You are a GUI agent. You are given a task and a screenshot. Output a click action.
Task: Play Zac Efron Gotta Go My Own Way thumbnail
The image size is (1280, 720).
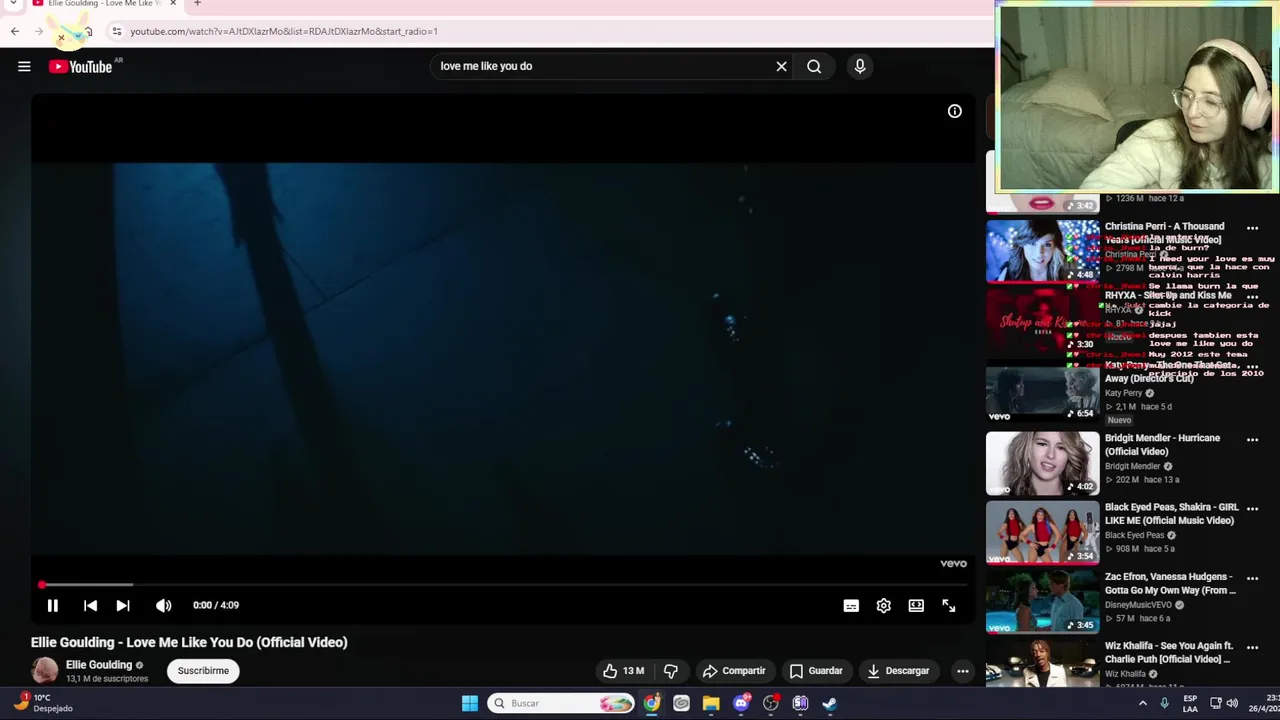(x=1042, y=602)
